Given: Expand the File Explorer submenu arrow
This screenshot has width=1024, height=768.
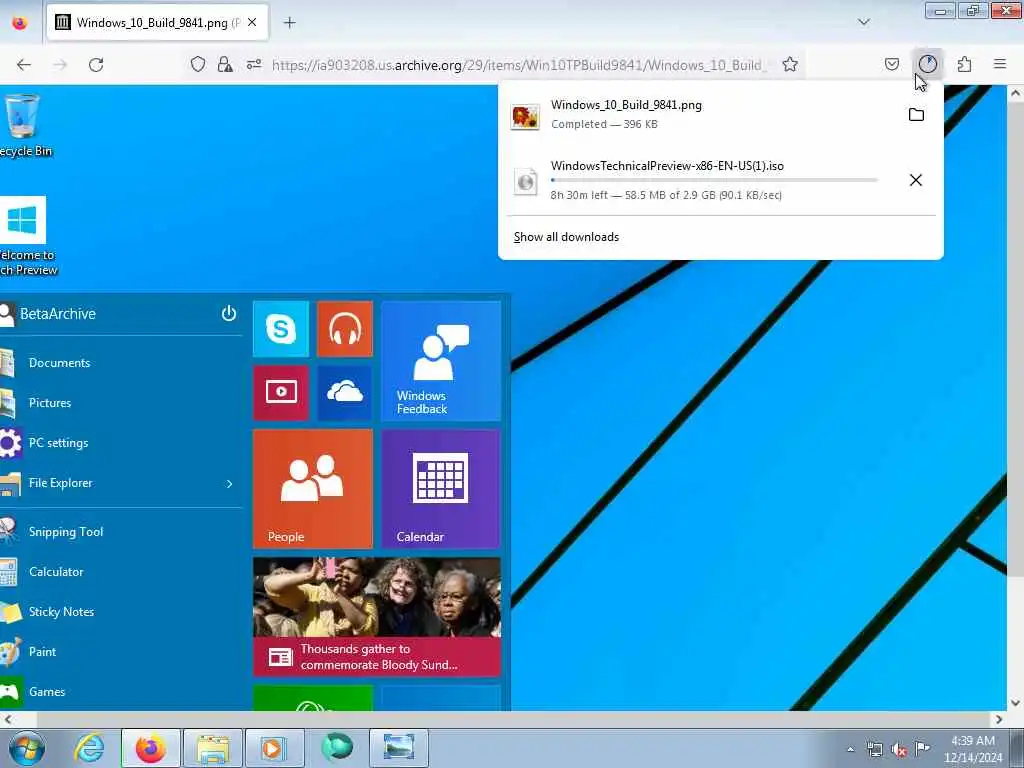Looking at the screenshot, I should click(229, 484).
